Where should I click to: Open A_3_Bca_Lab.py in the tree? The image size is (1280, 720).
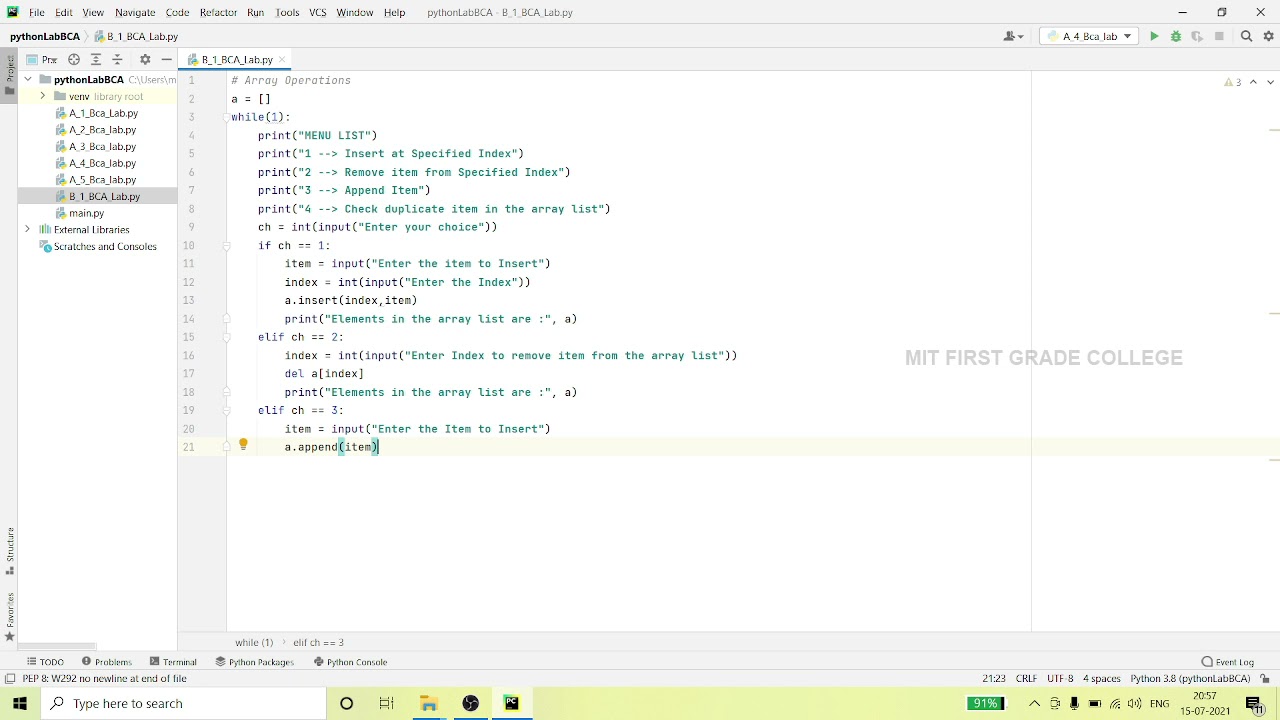click(x=95, y=147)
